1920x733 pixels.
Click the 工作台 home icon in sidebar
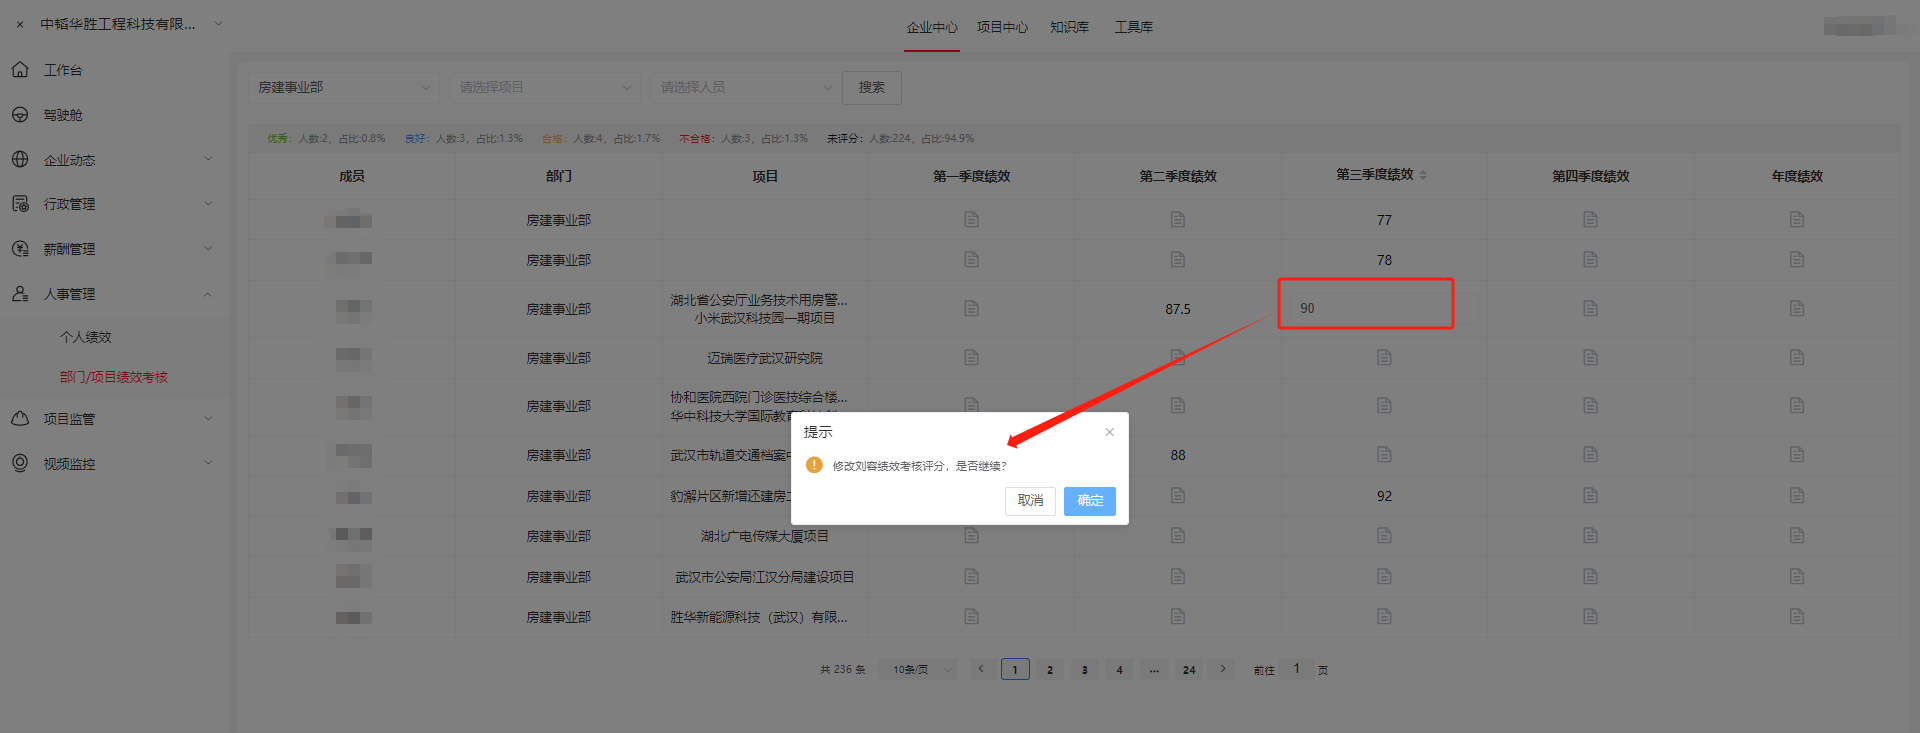(x=20, y=70)
